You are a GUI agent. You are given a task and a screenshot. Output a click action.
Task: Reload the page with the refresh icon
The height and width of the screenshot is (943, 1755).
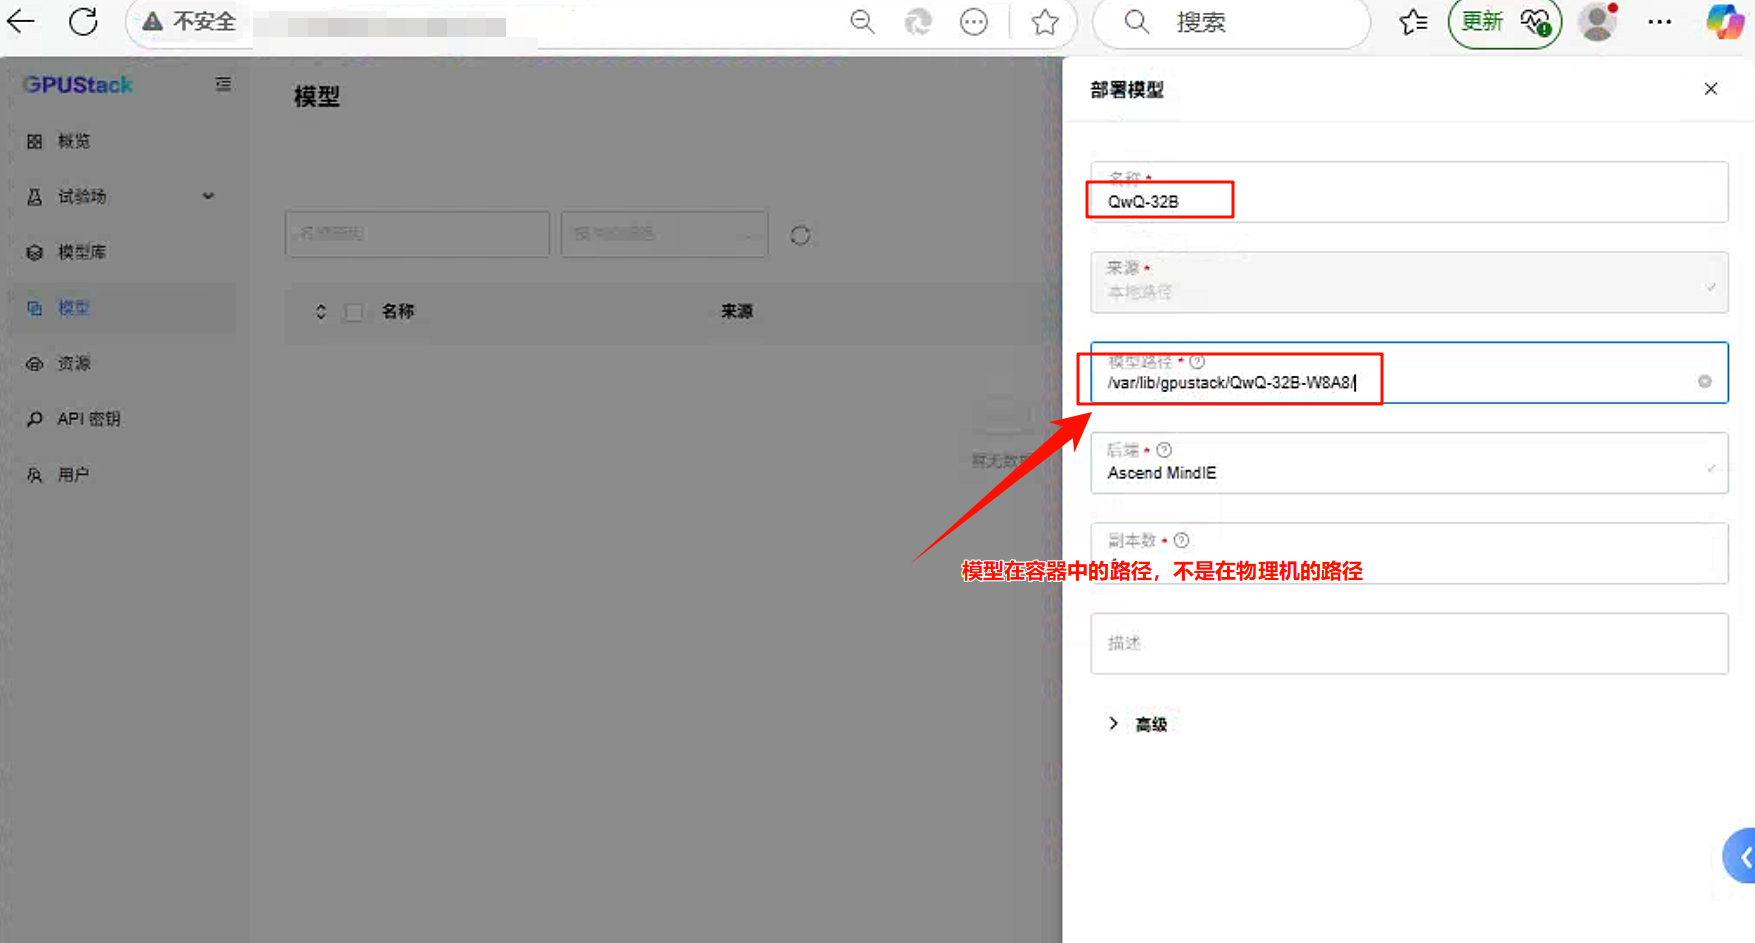[x=83, y=21]
